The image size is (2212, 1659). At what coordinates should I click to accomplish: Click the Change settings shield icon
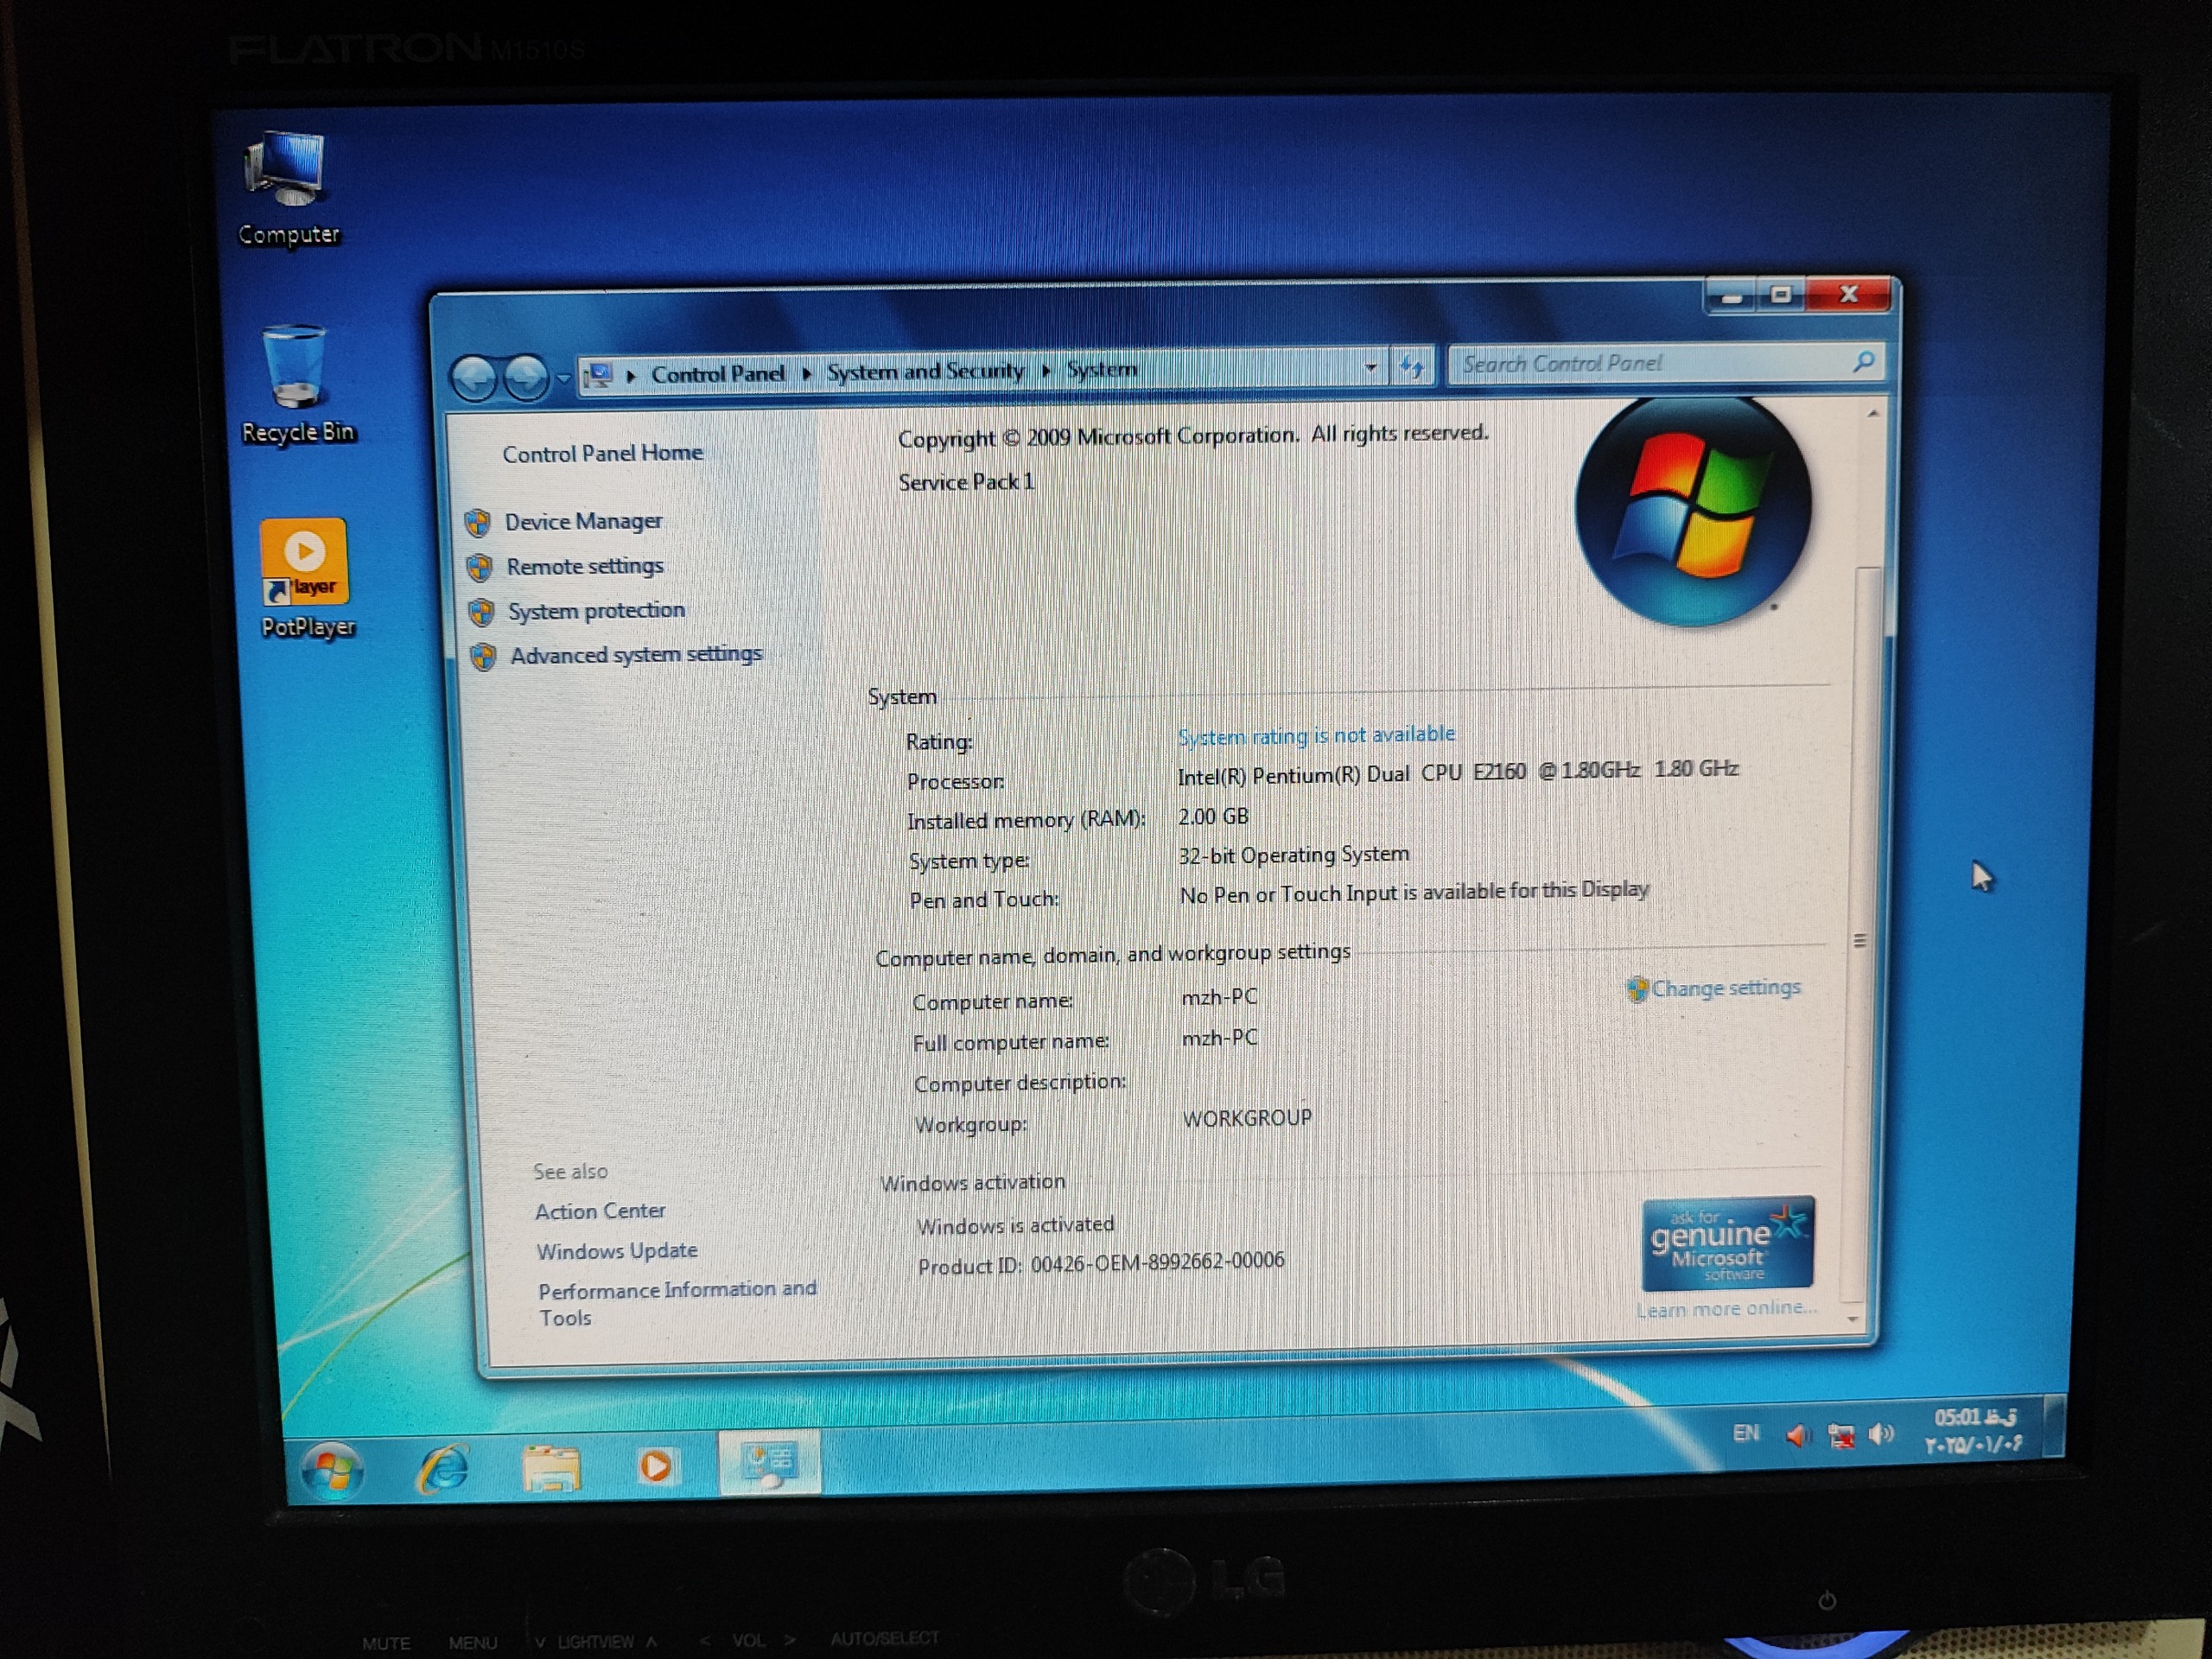[1637, 989]
